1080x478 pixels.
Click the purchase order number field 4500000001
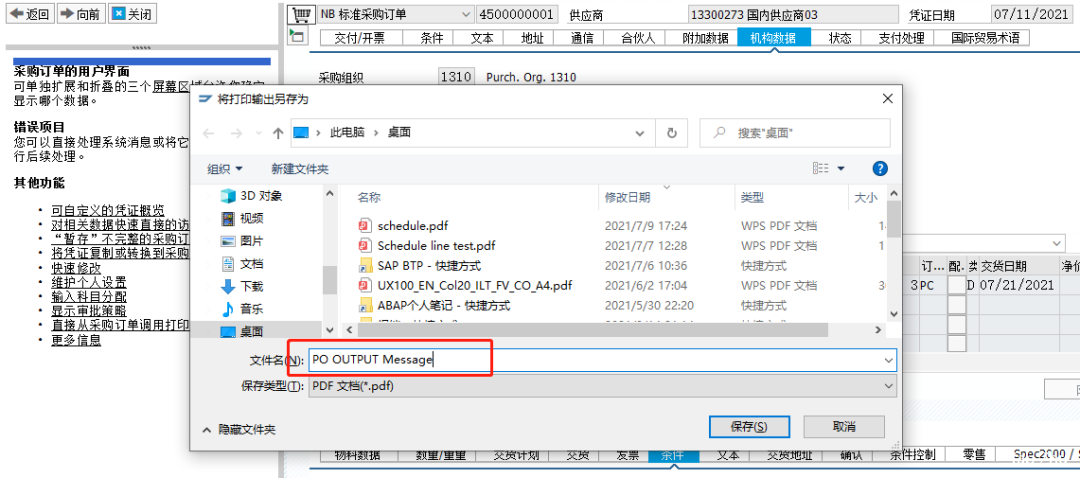tap(519, 14)
